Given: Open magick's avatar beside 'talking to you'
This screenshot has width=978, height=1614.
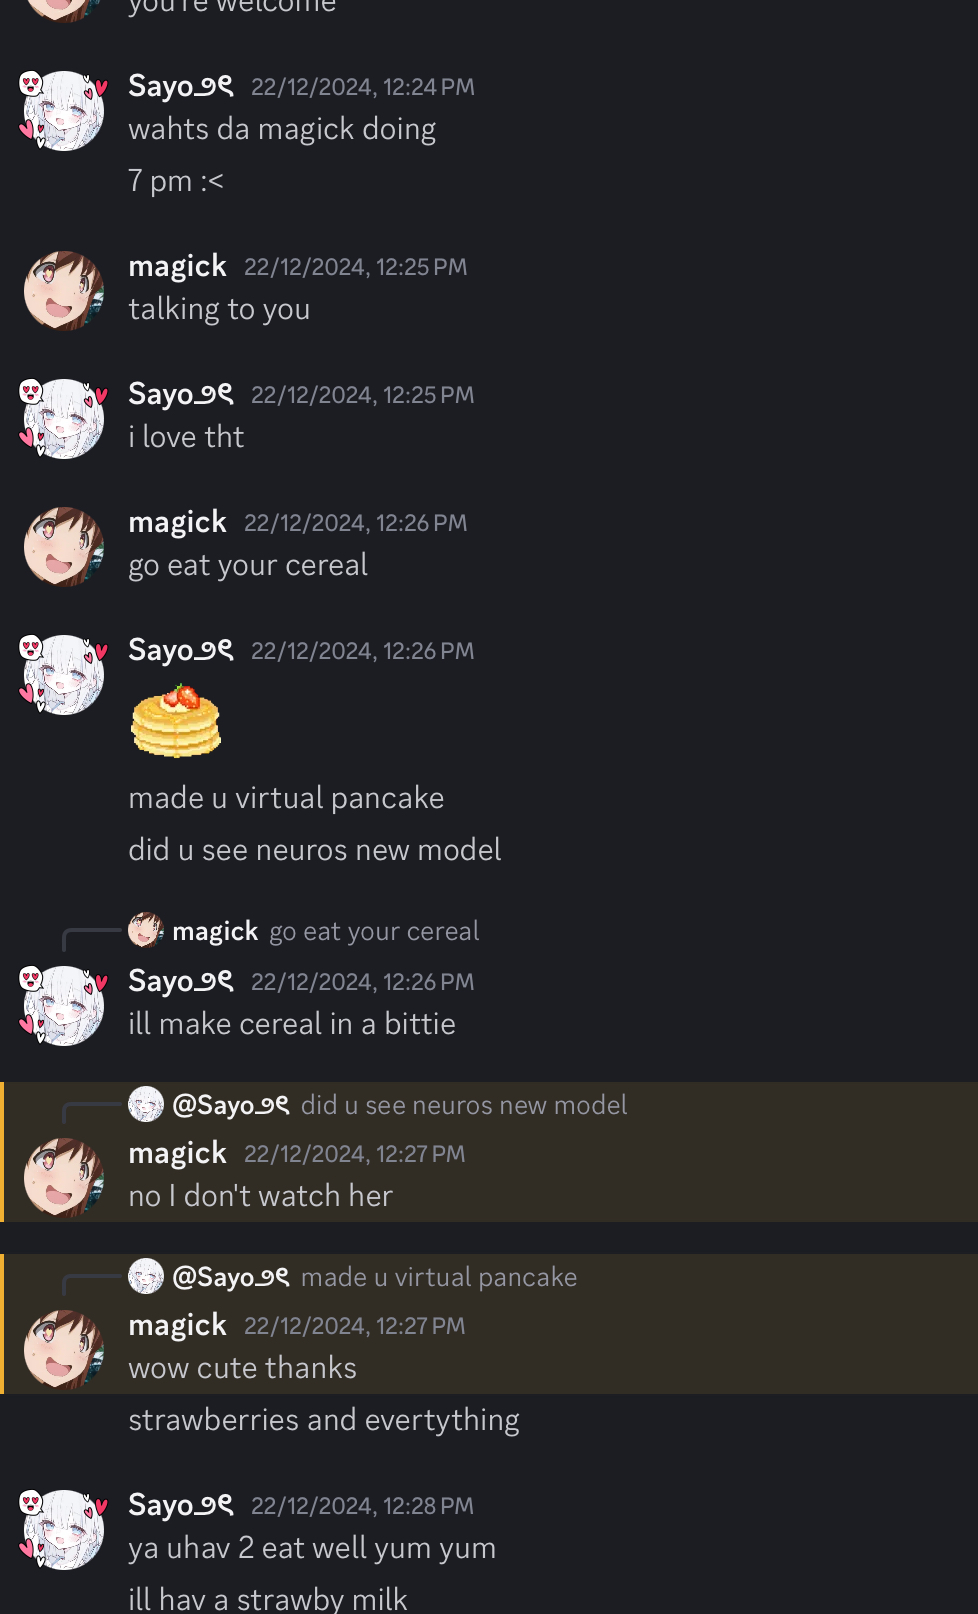Looking at the screenshot, I should click(x=64, y=290).
